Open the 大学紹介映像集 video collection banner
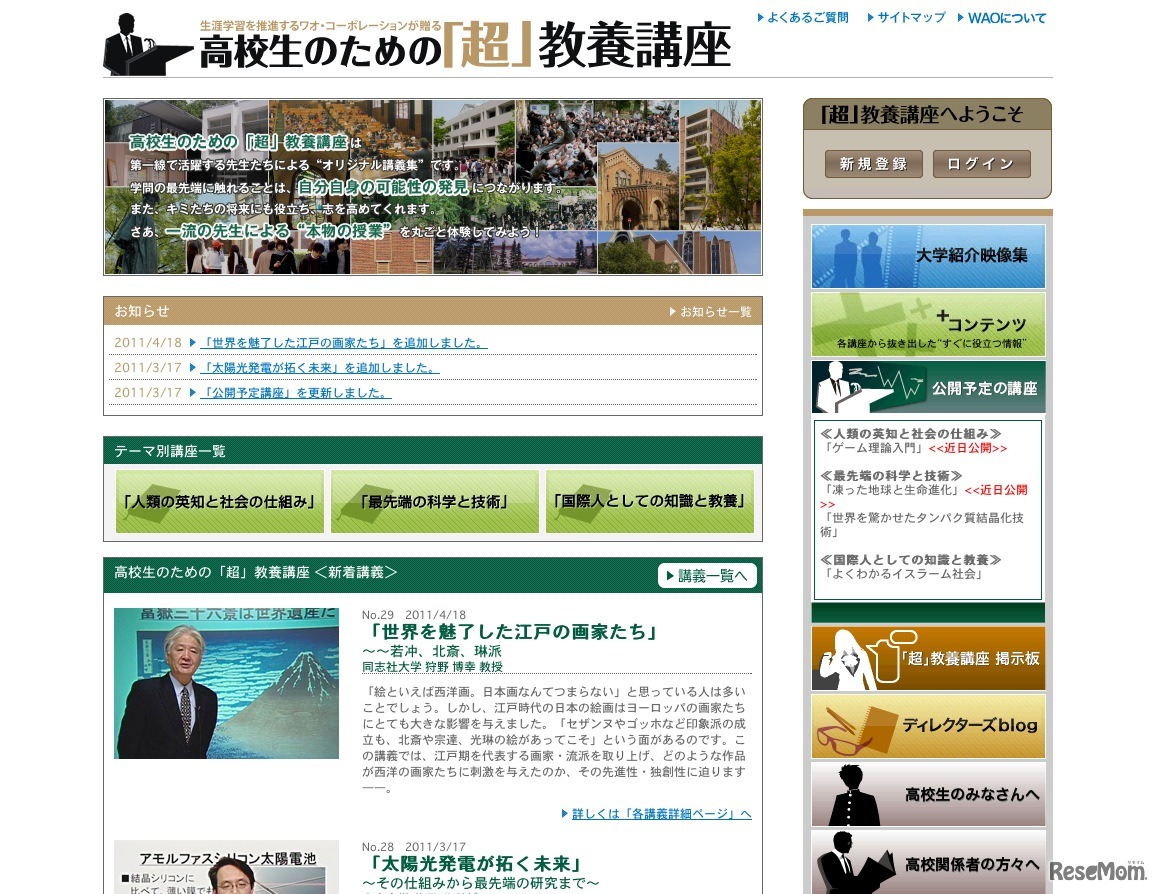Image resolution: width=1160 pixels, height=894 pixels. (927, 256)
